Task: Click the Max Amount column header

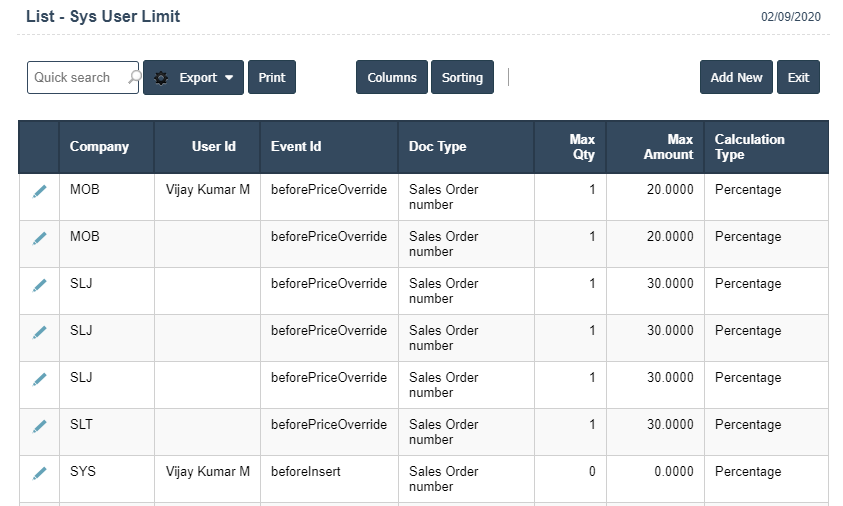Action: 668,147
